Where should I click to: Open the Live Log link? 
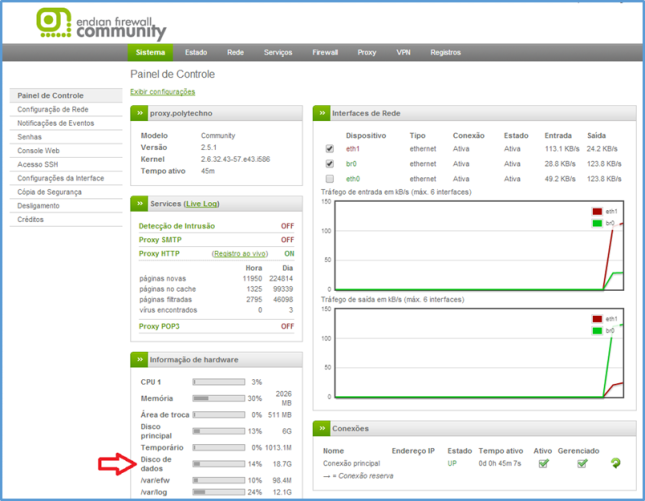tap(202, 204)
